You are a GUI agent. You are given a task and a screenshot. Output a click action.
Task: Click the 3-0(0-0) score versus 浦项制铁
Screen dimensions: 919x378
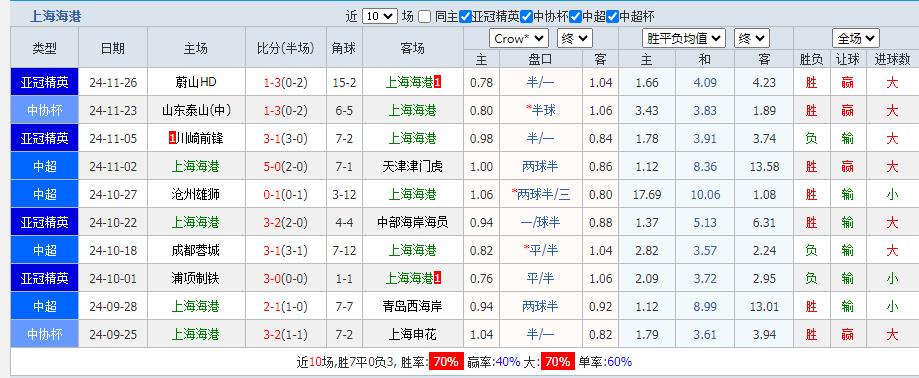point(285,278)
